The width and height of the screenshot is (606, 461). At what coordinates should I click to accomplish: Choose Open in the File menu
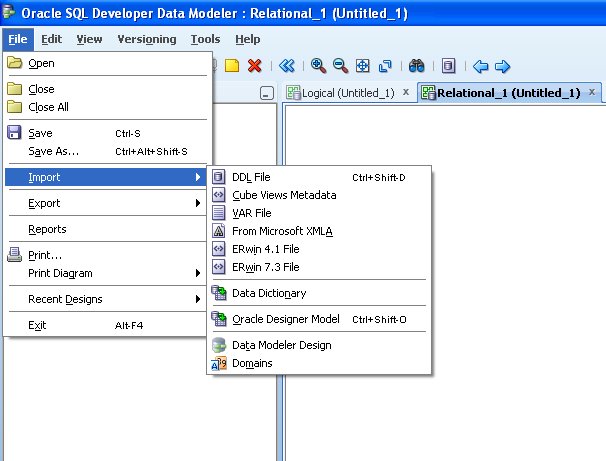pos(107,63)
